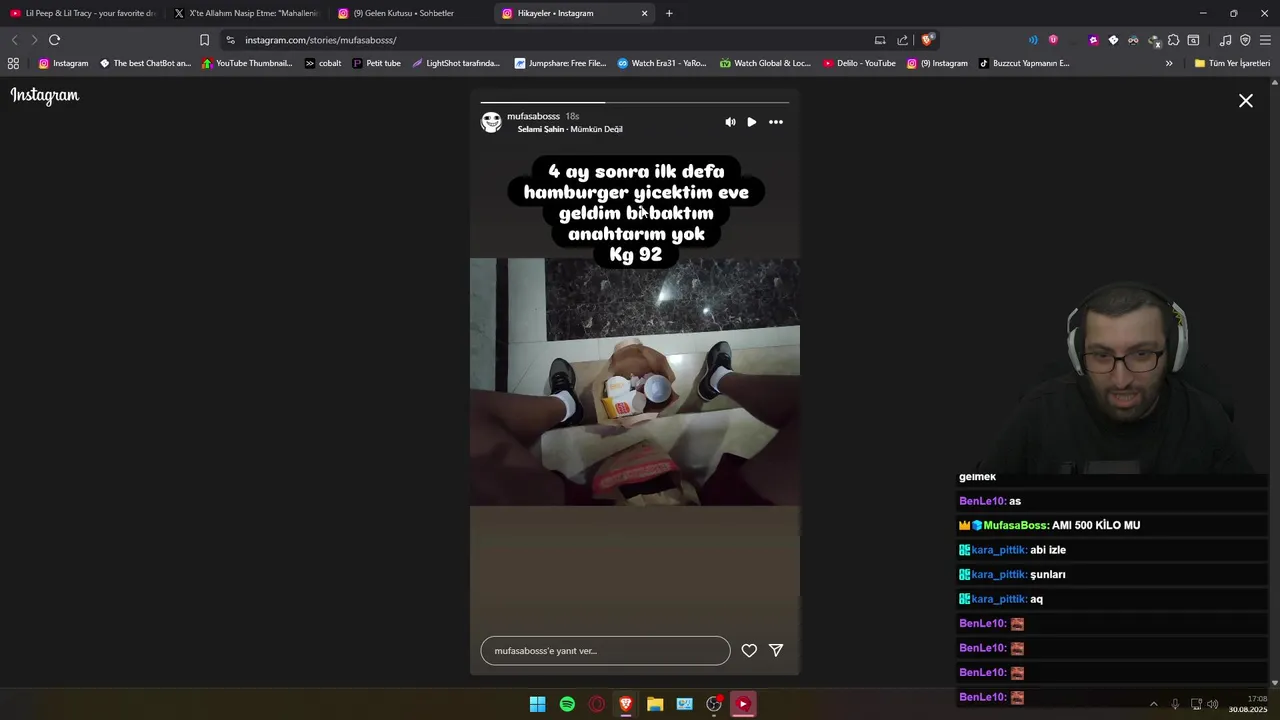
Task: Close the Hikayeler Instagram tab
Action: (644, 13)
